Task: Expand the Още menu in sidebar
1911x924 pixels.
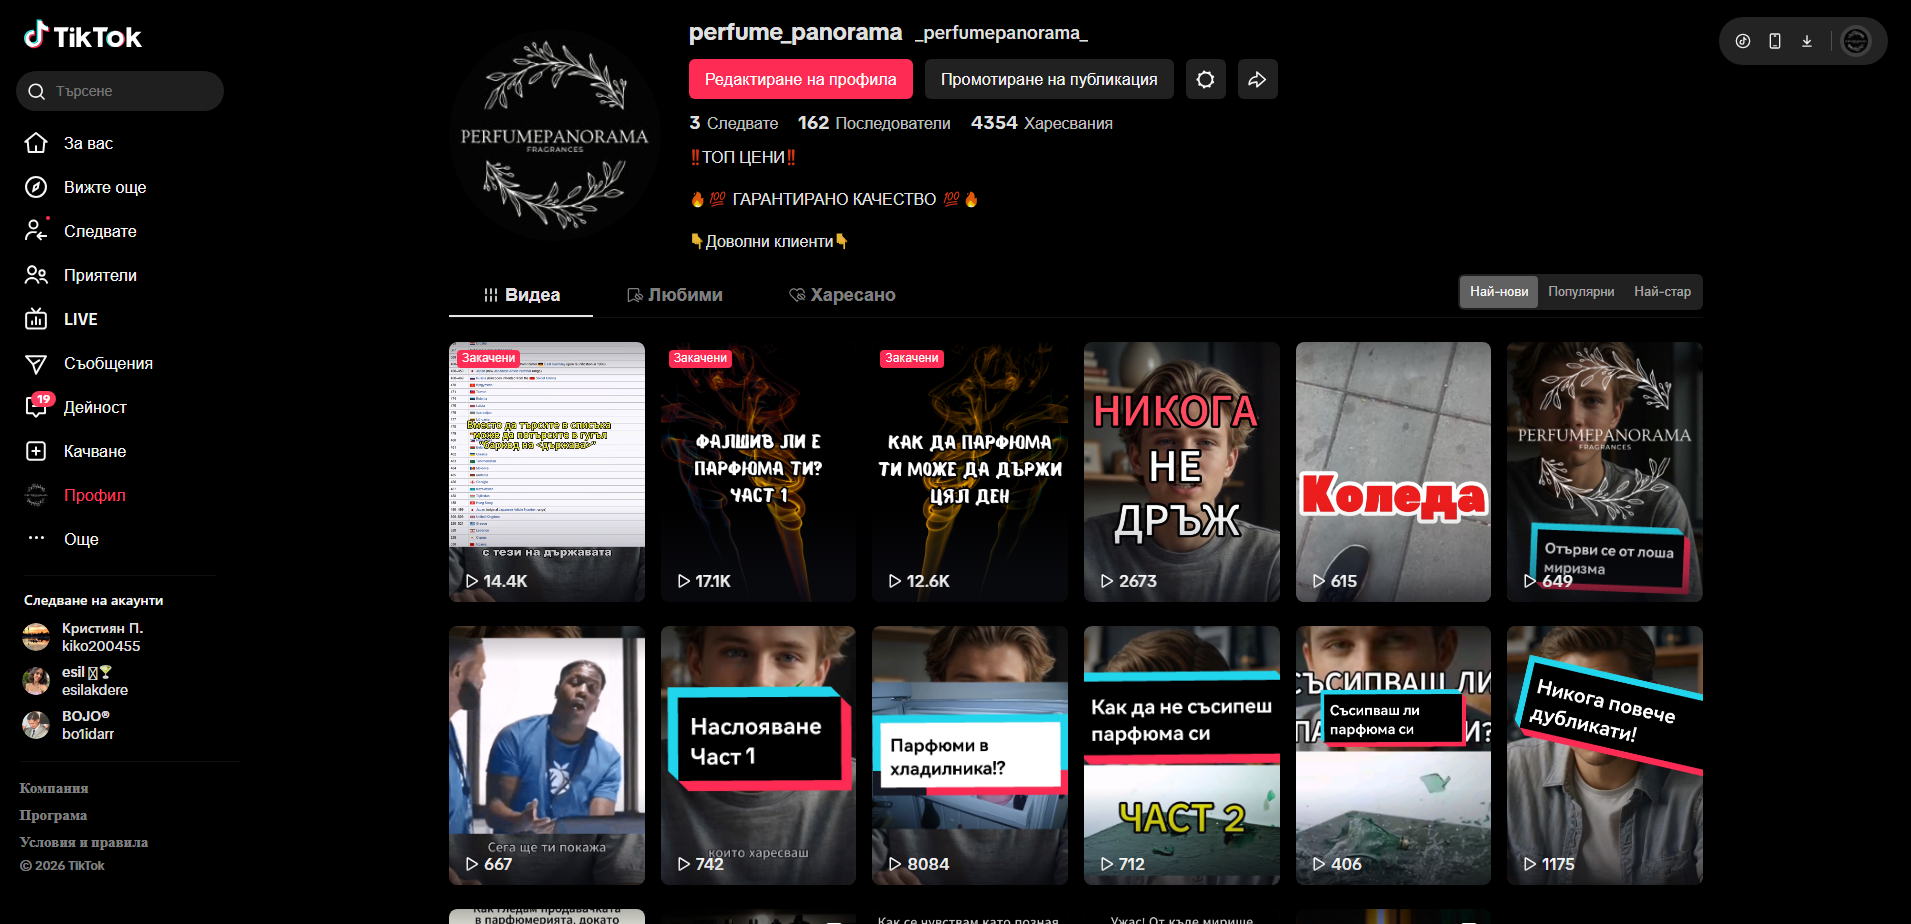Action: click(80, 539)
